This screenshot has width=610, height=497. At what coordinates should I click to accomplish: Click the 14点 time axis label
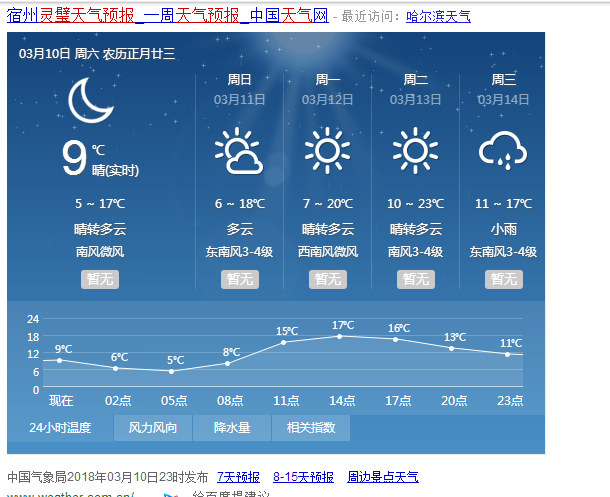tap(342, 401)
